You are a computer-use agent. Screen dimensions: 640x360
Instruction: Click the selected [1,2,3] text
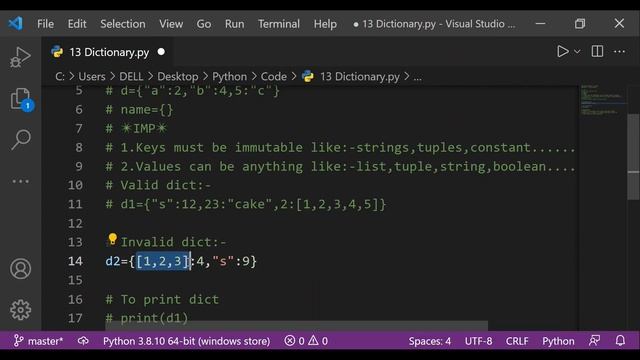coord(162,261)
